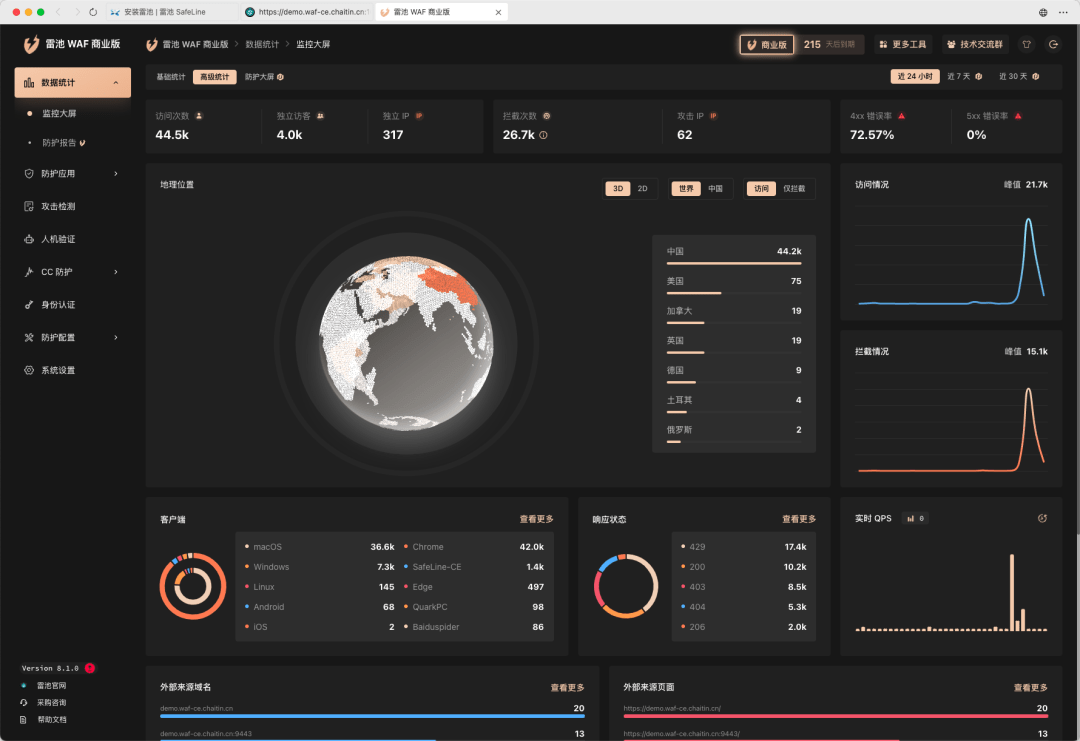
Task: Show 仅拦截 data on map
Action: [794, 189]
